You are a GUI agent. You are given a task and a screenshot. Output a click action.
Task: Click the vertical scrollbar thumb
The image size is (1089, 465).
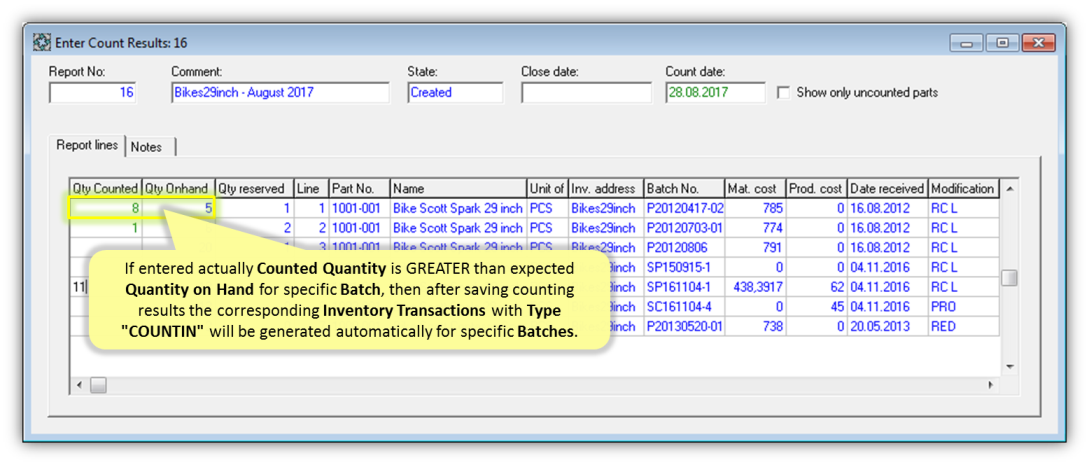1010,278
